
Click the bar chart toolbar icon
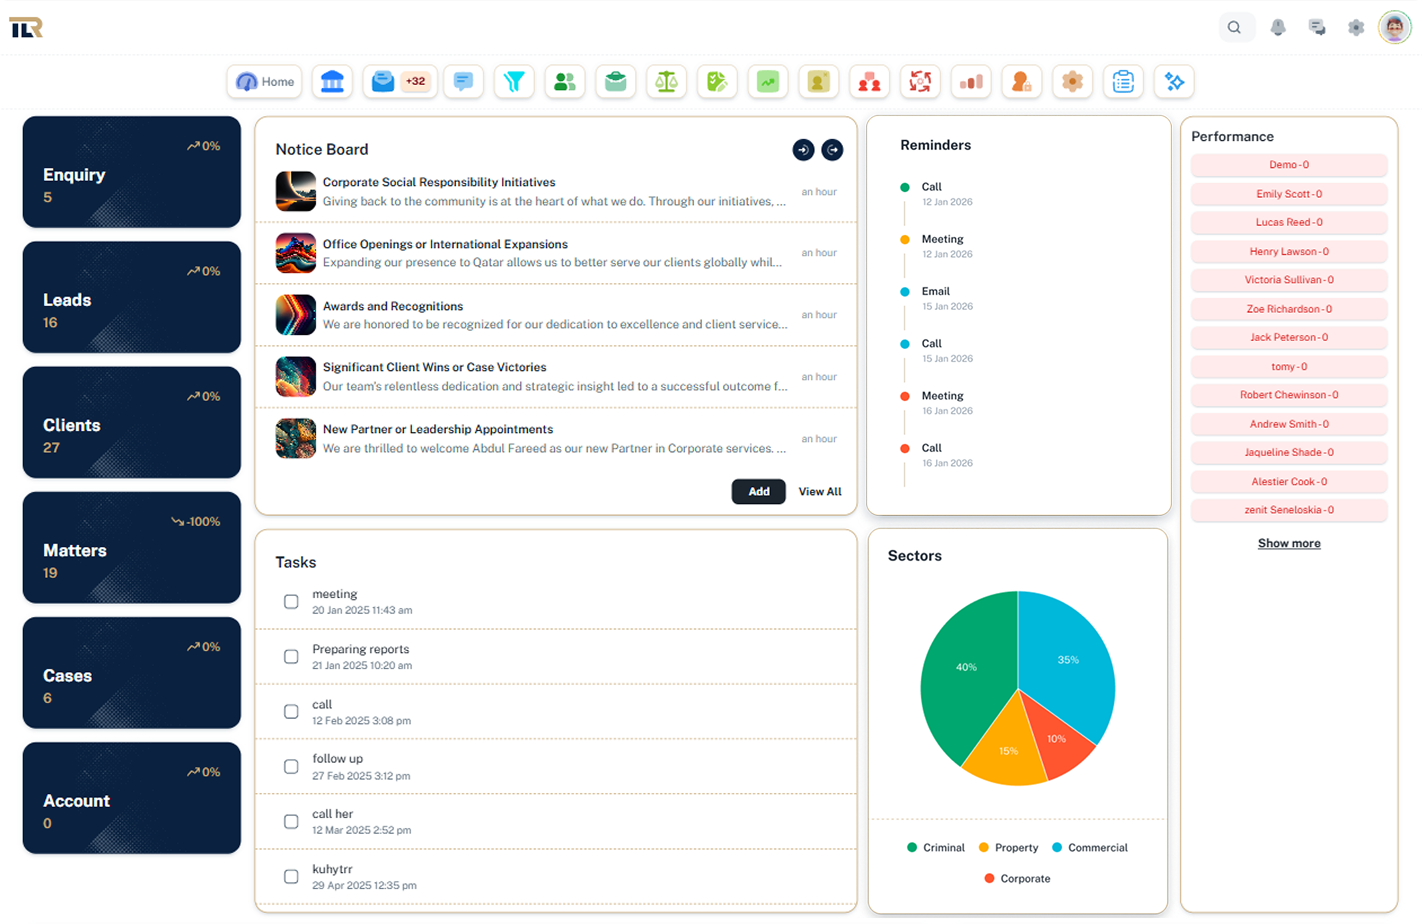coord(970,82)
